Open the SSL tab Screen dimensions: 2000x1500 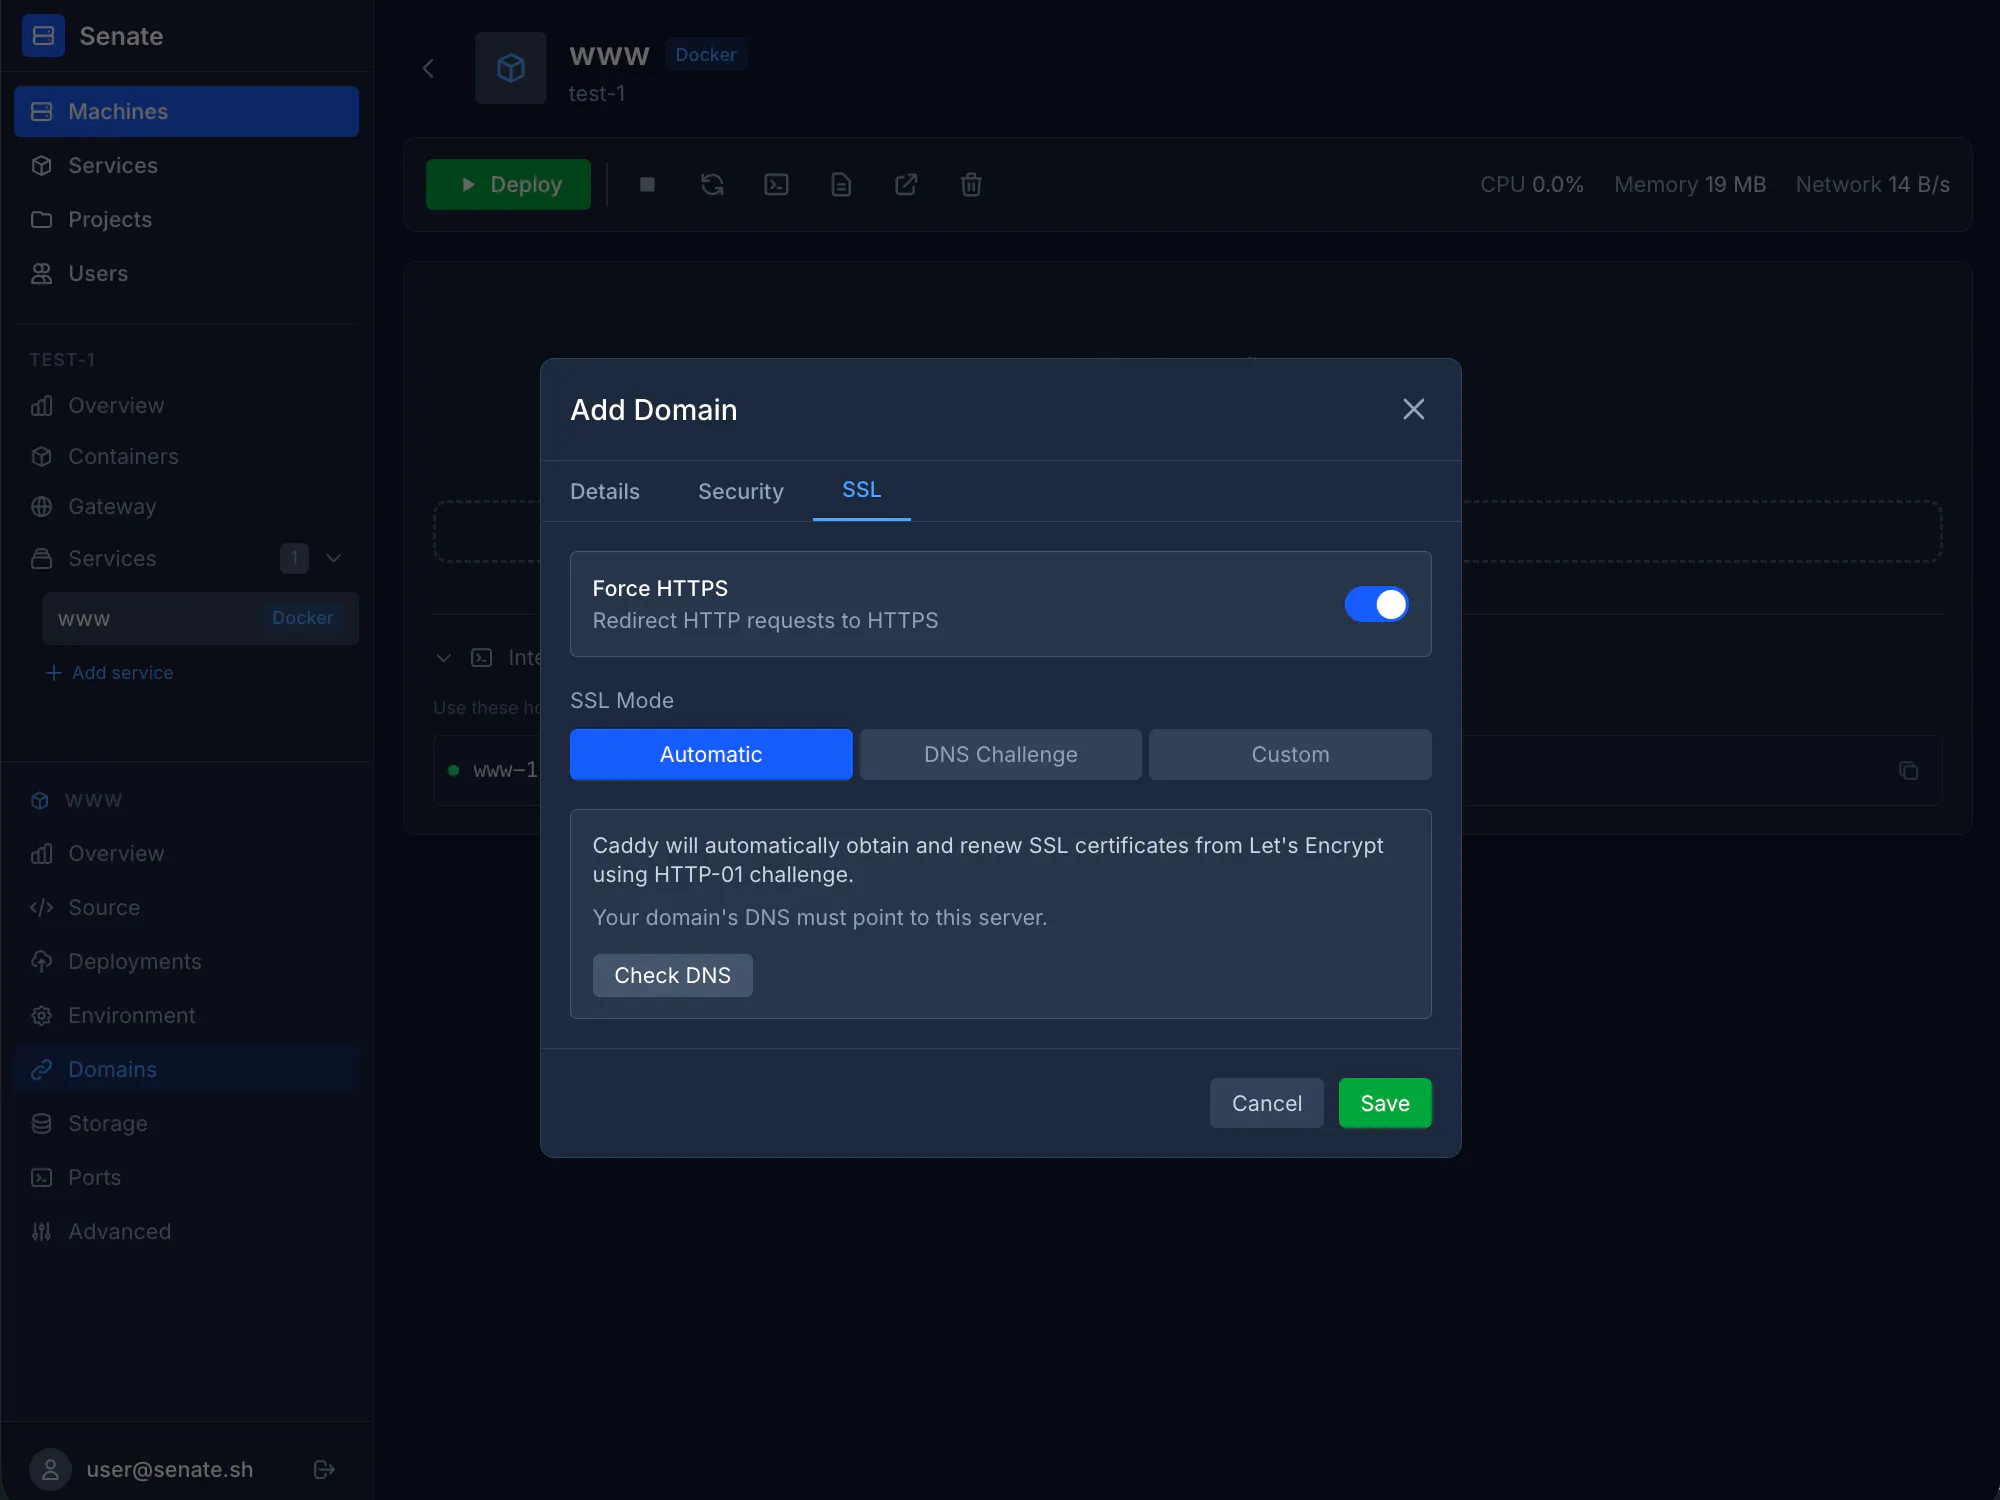pyautogui.click(x=861, y=490)
